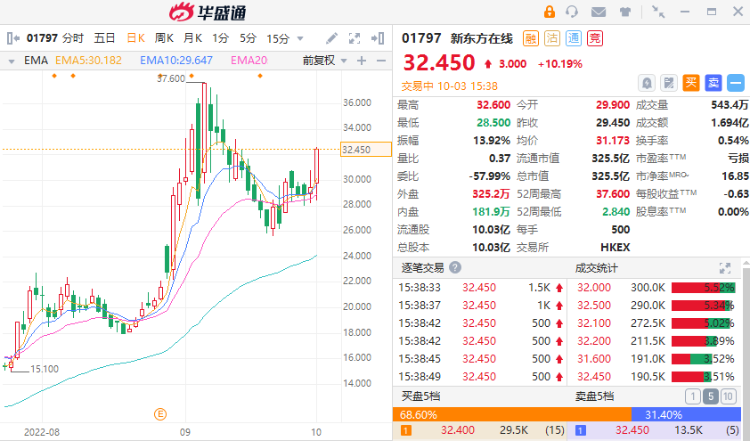
Task: Click the right panel scrollbar up arrow
Action: click(x=746, y=264)
